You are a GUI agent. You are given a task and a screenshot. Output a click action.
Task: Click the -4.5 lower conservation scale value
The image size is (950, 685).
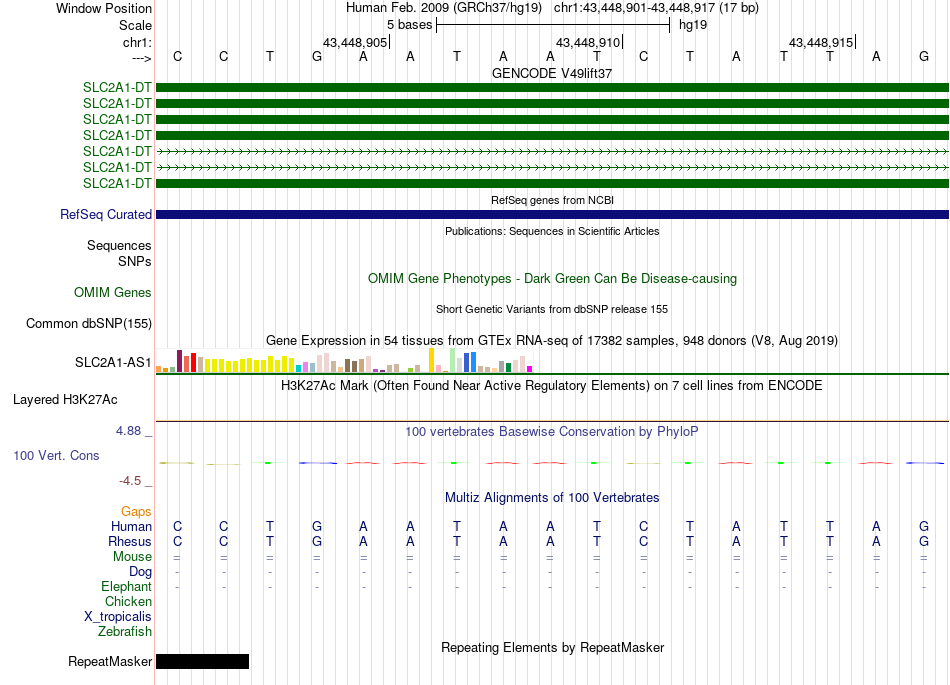[x=130, y=481]
